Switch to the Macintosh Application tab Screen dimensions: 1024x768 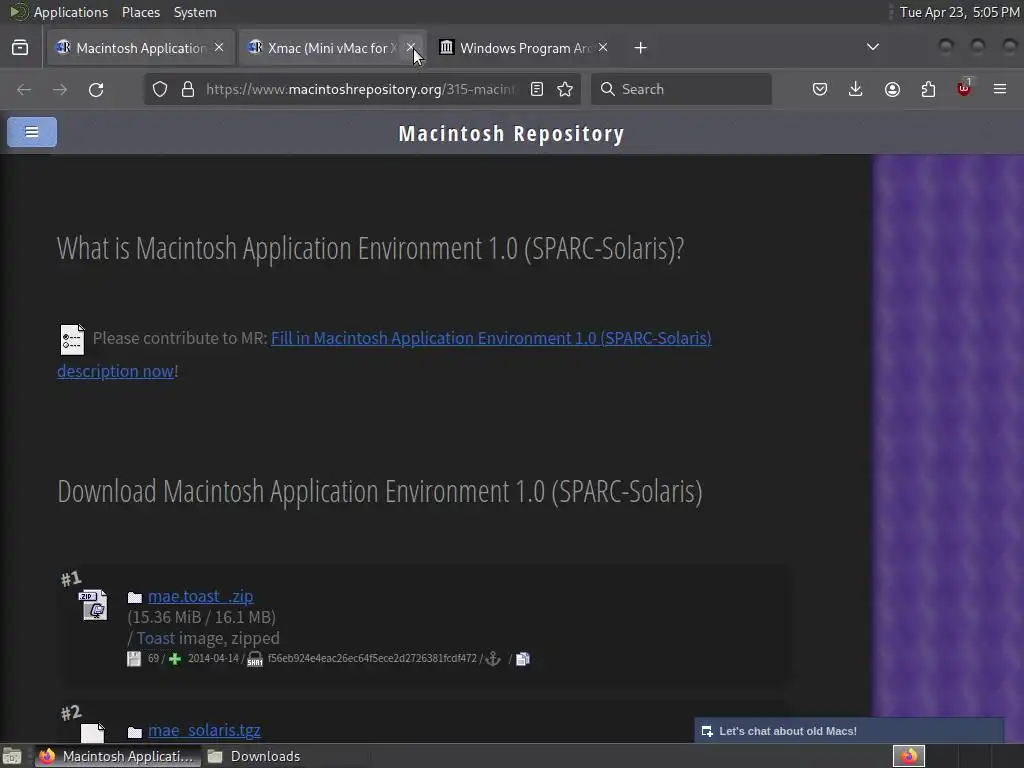point(140,48)
